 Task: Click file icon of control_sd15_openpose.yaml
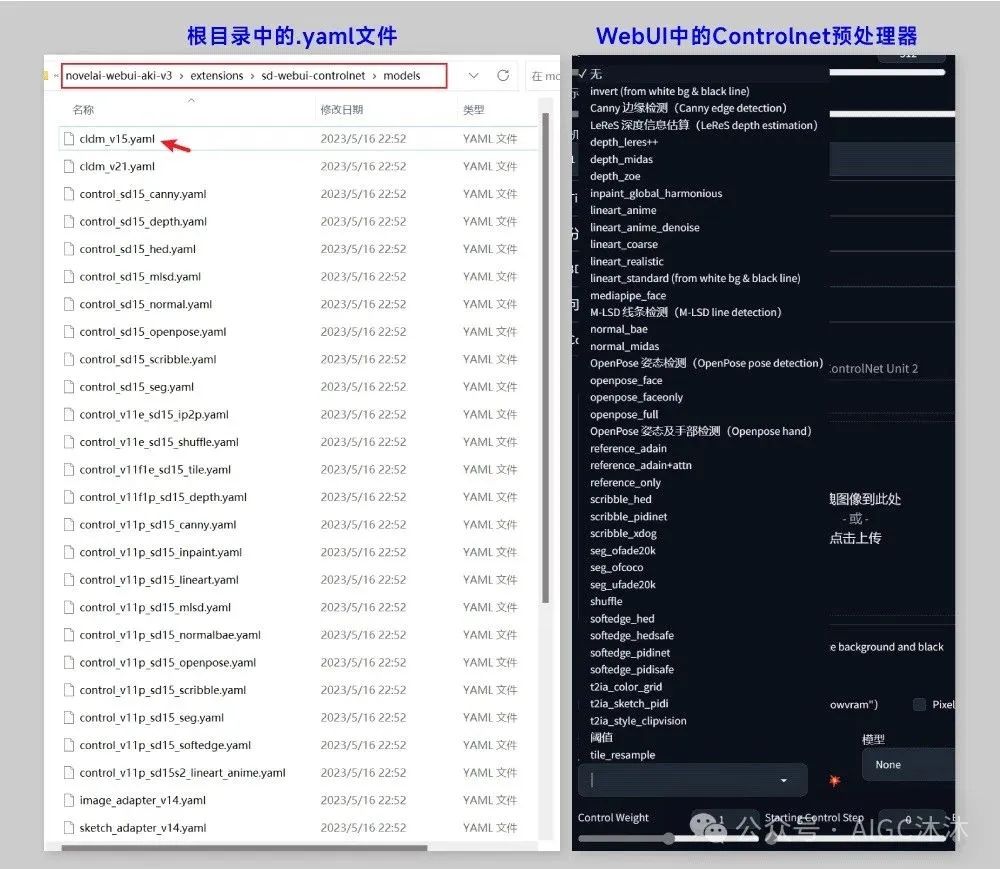(69, 332)
